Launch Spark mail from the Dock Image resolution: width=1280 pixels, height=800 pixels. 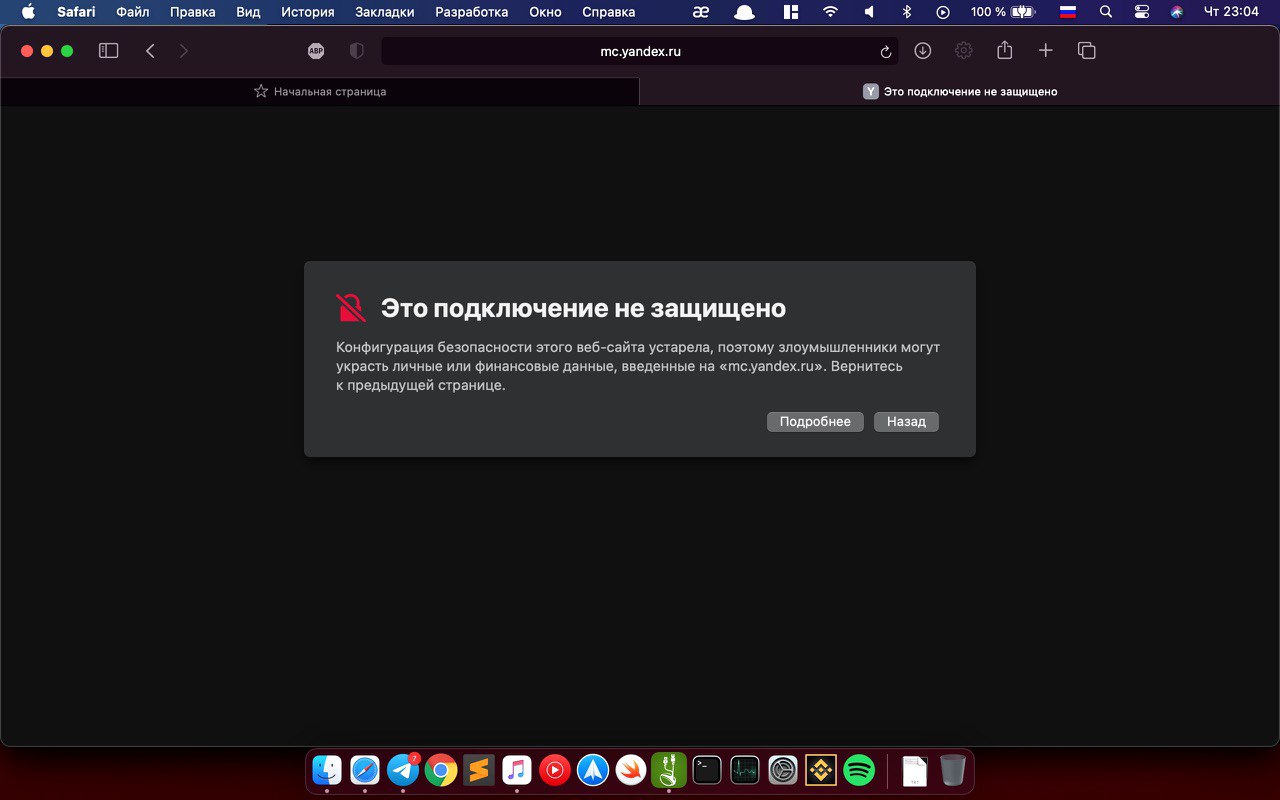pyautogui.click(x=593, y=770)
